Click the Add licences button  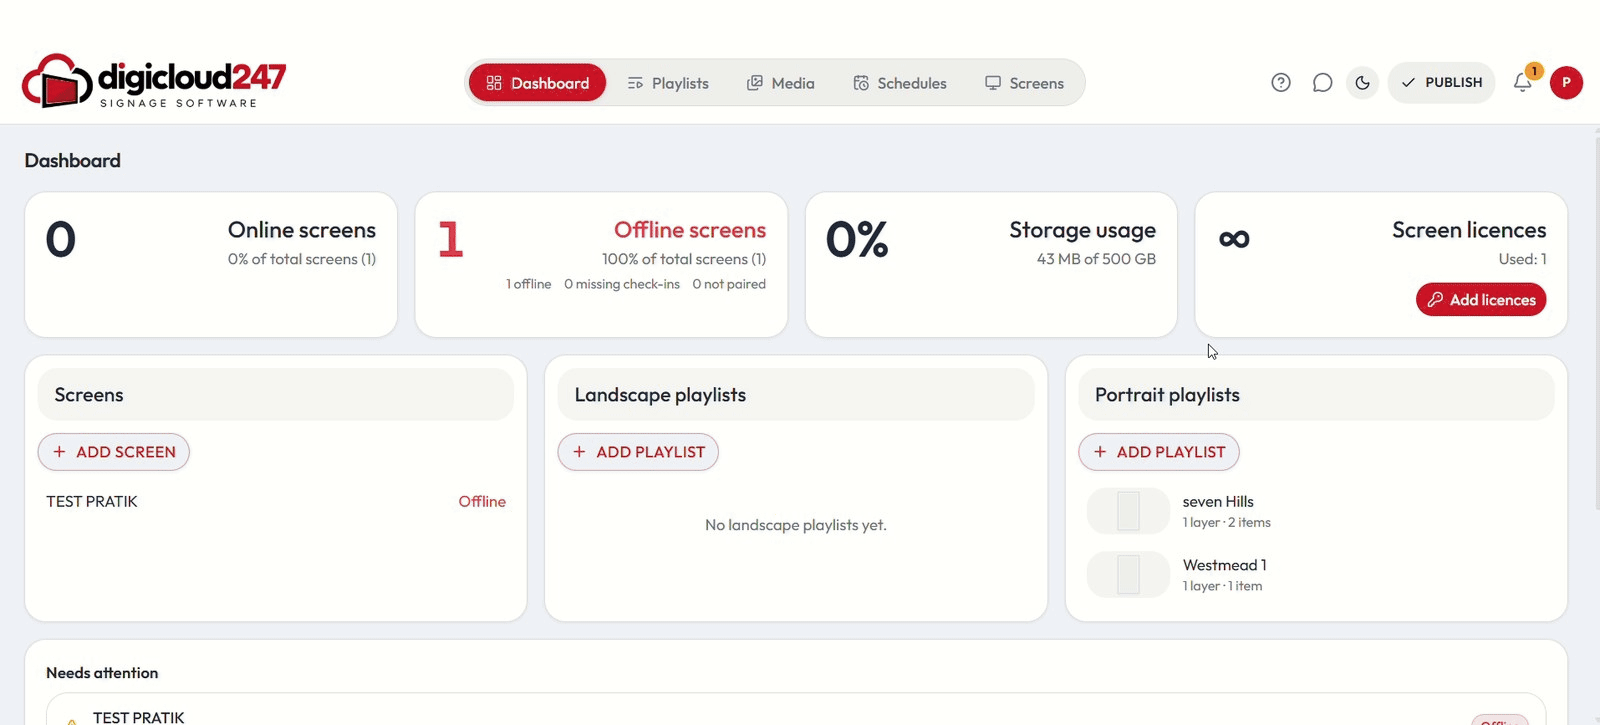click(1481, 300)
